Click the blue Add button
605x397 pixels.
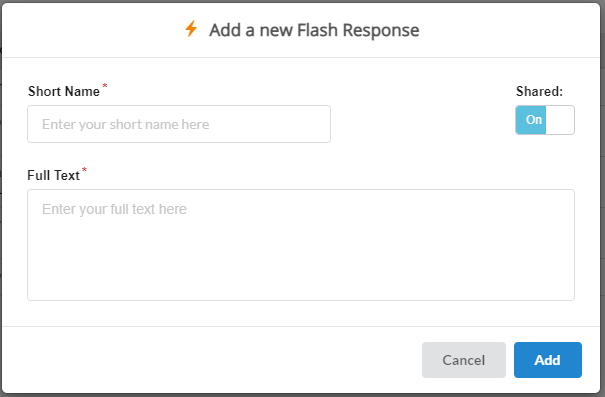point(548,360)
